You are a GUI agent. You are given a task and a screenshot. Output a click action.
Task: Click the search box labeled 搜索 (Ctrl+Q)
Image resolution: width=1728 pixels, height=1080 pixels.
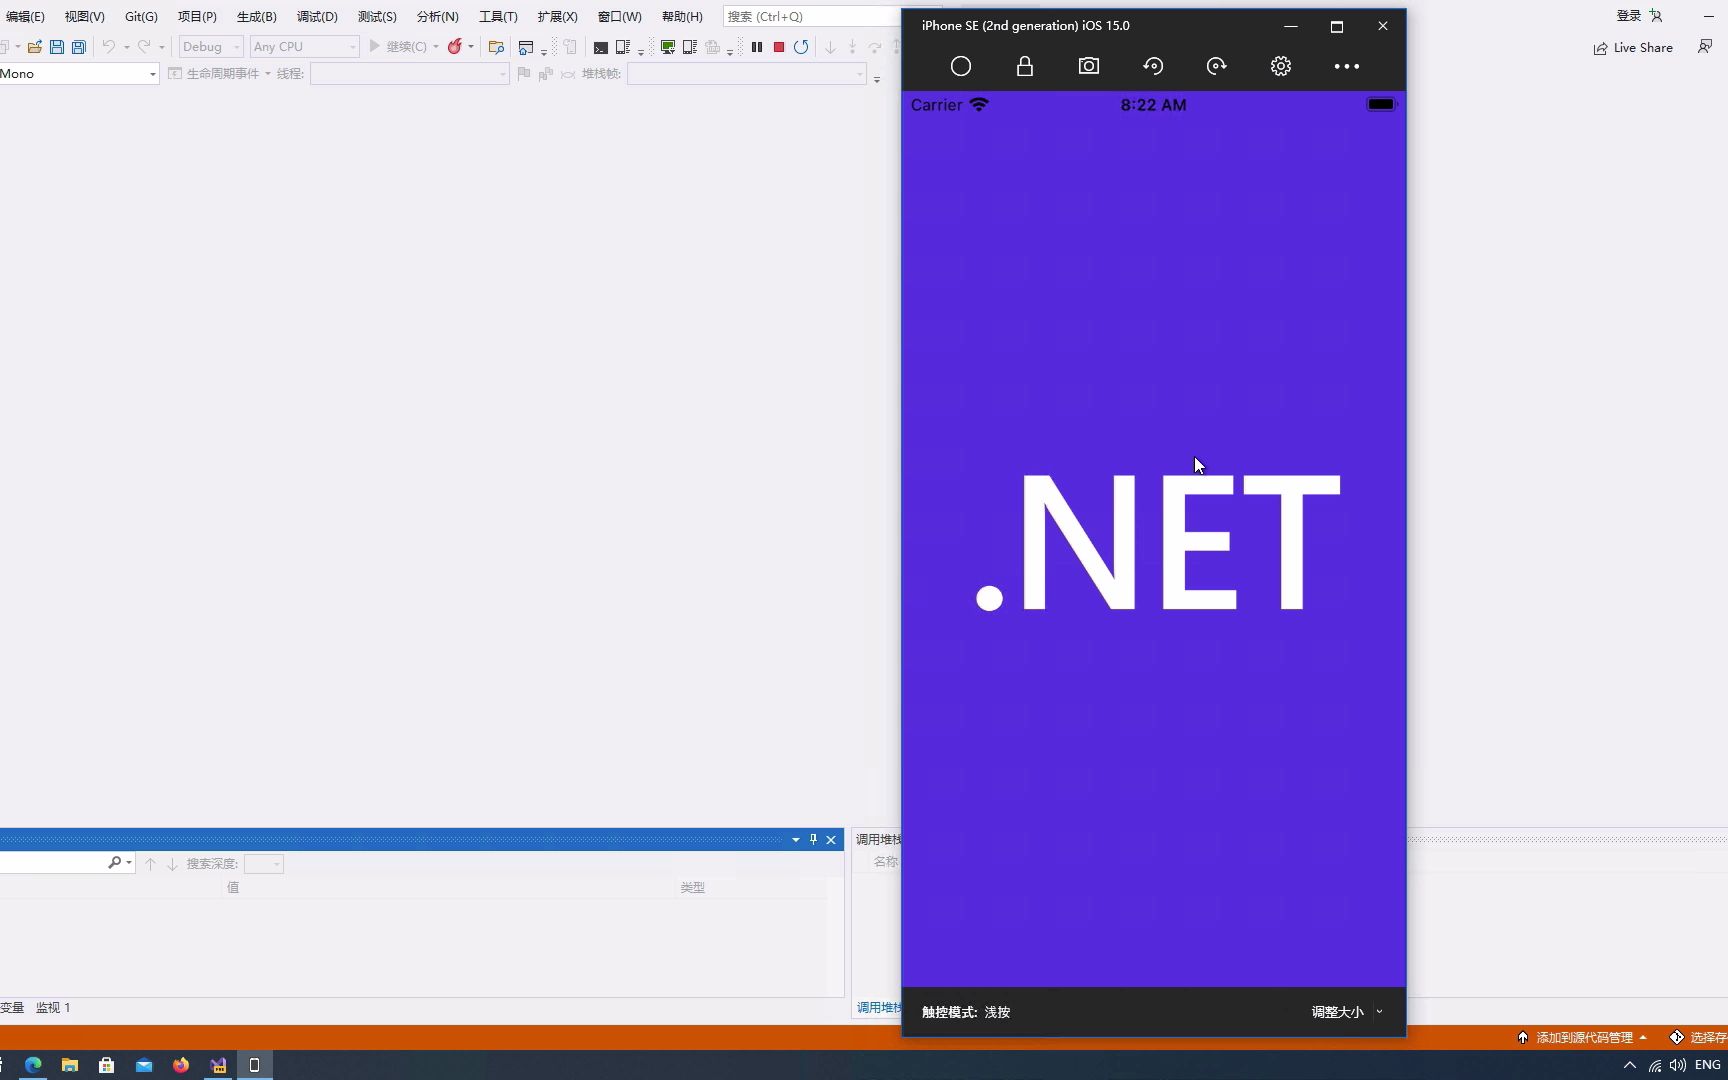(x=800, y=16)
